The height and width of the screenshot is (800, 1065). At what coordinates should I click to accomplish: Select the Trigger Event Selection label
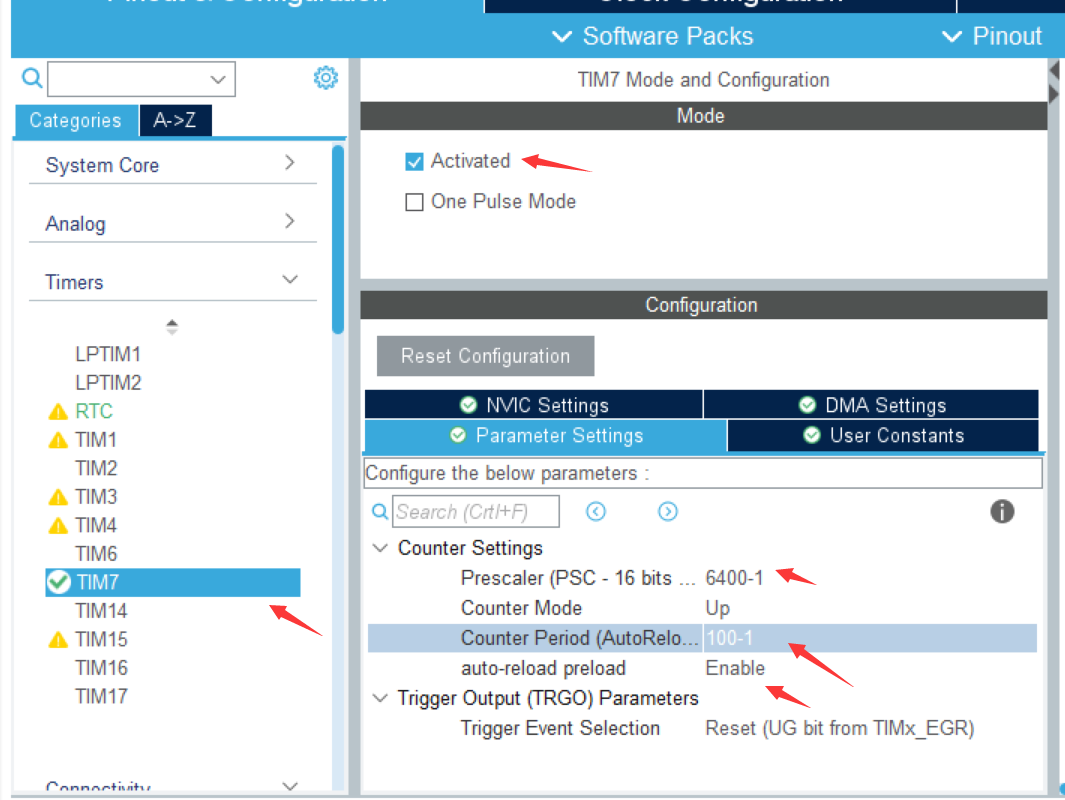coord(560,728)
